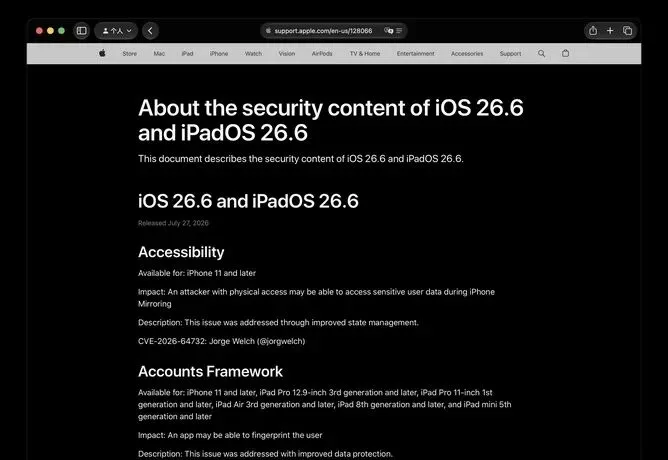
Task: Toggle the Safari sidebar button
Action: pos(81,31)
